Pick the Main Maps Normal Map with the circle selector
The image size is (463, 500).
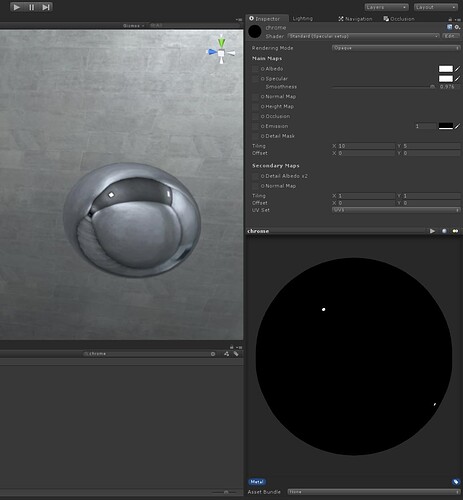pos(263,97)
